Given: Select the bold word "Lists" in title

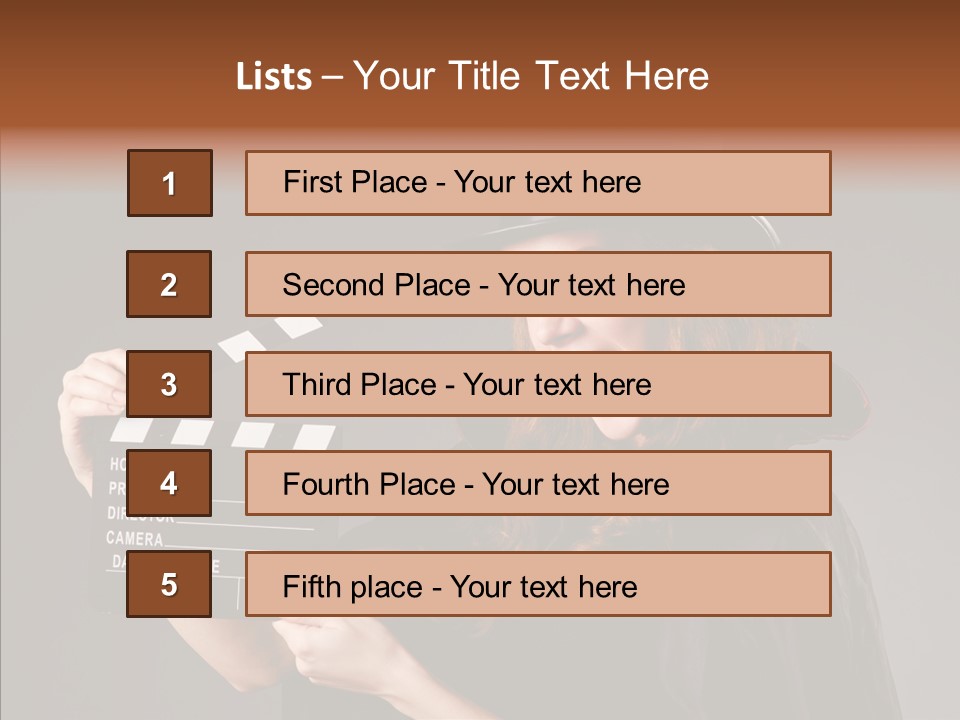Looking at the screenshot, I should pos(274,77).
